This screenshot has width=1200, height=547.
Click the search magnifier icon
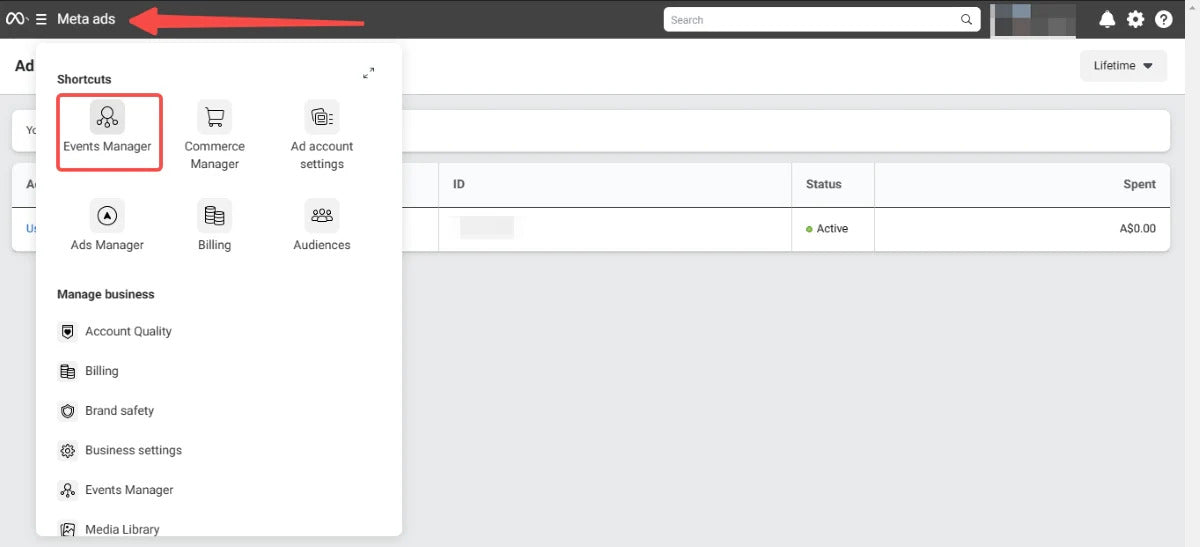coord(966,19)
